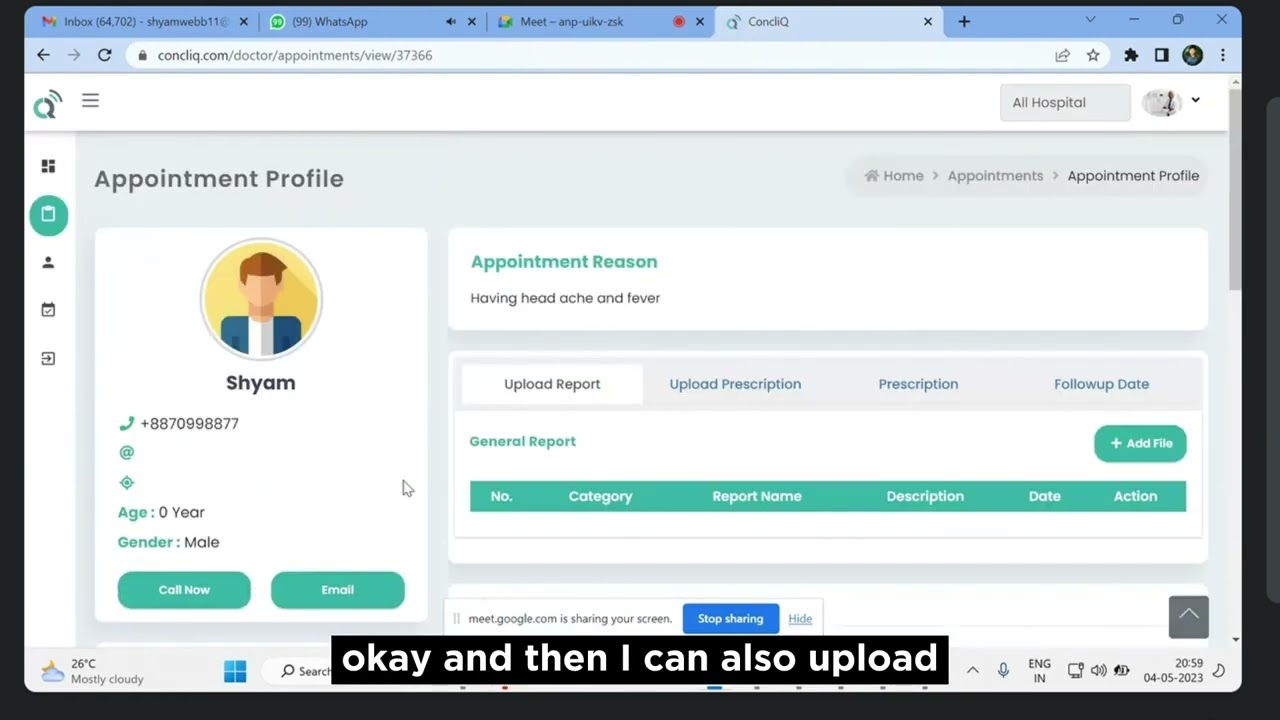
Task: Click the Add File button
Action: point(1140,443)
